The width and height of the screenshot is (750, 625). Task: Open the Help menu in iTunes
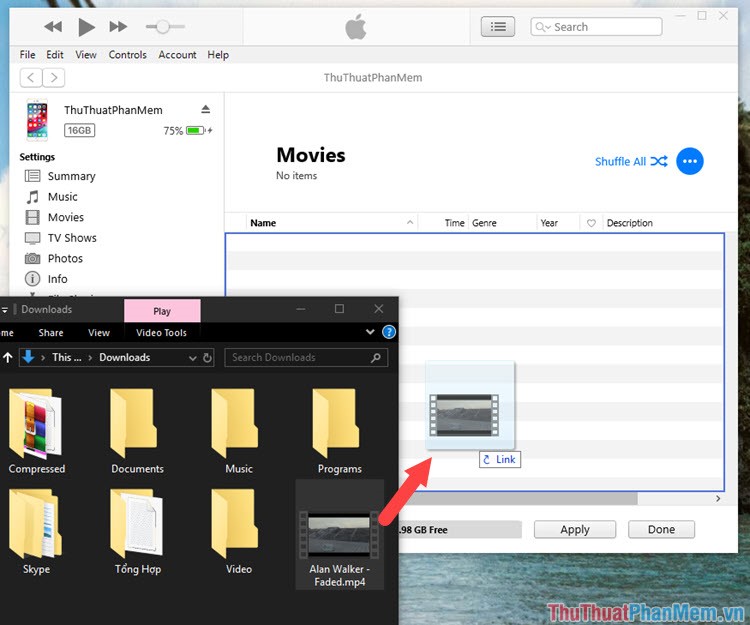coord(218,55)
